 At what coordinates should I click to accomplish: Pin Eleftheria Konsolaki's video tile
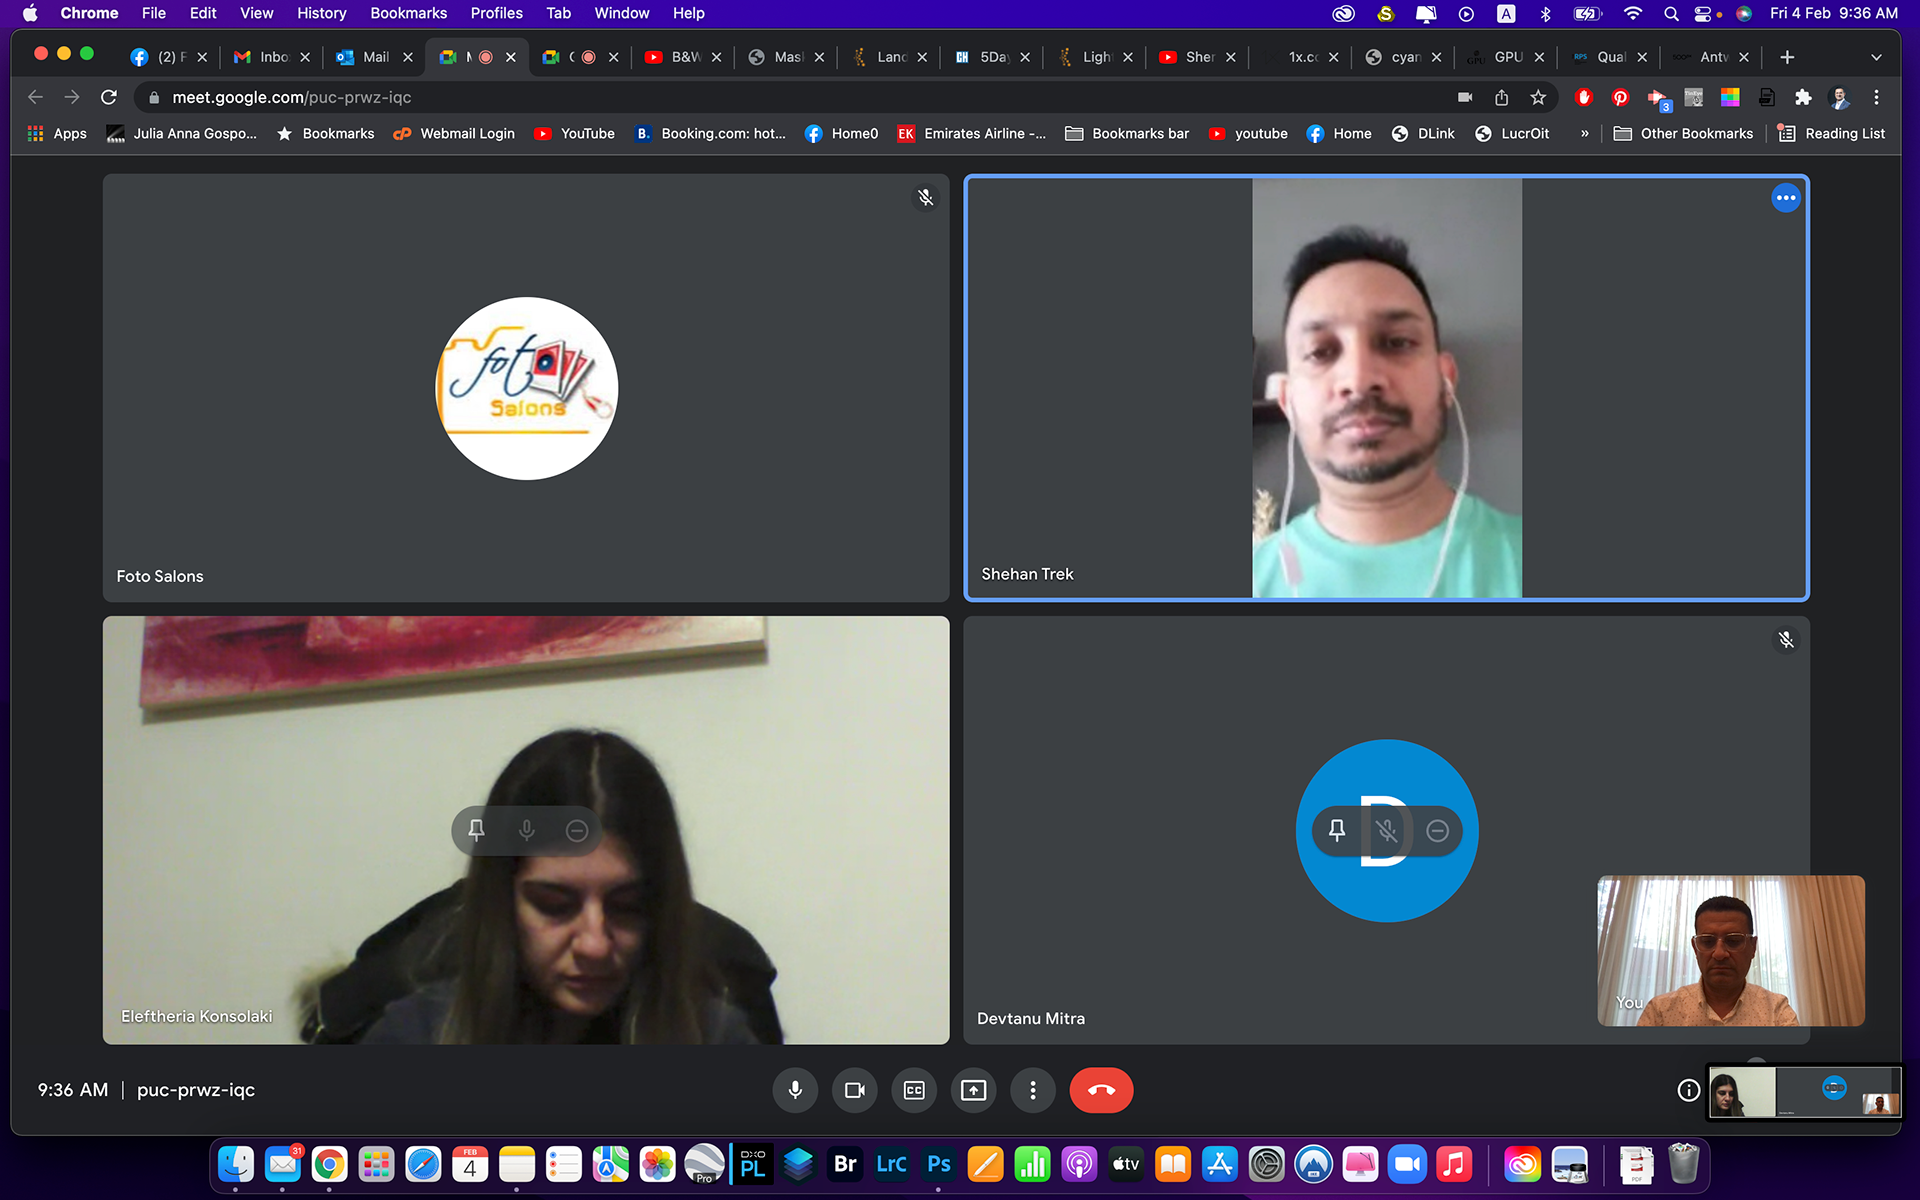[x=477, y=830]
